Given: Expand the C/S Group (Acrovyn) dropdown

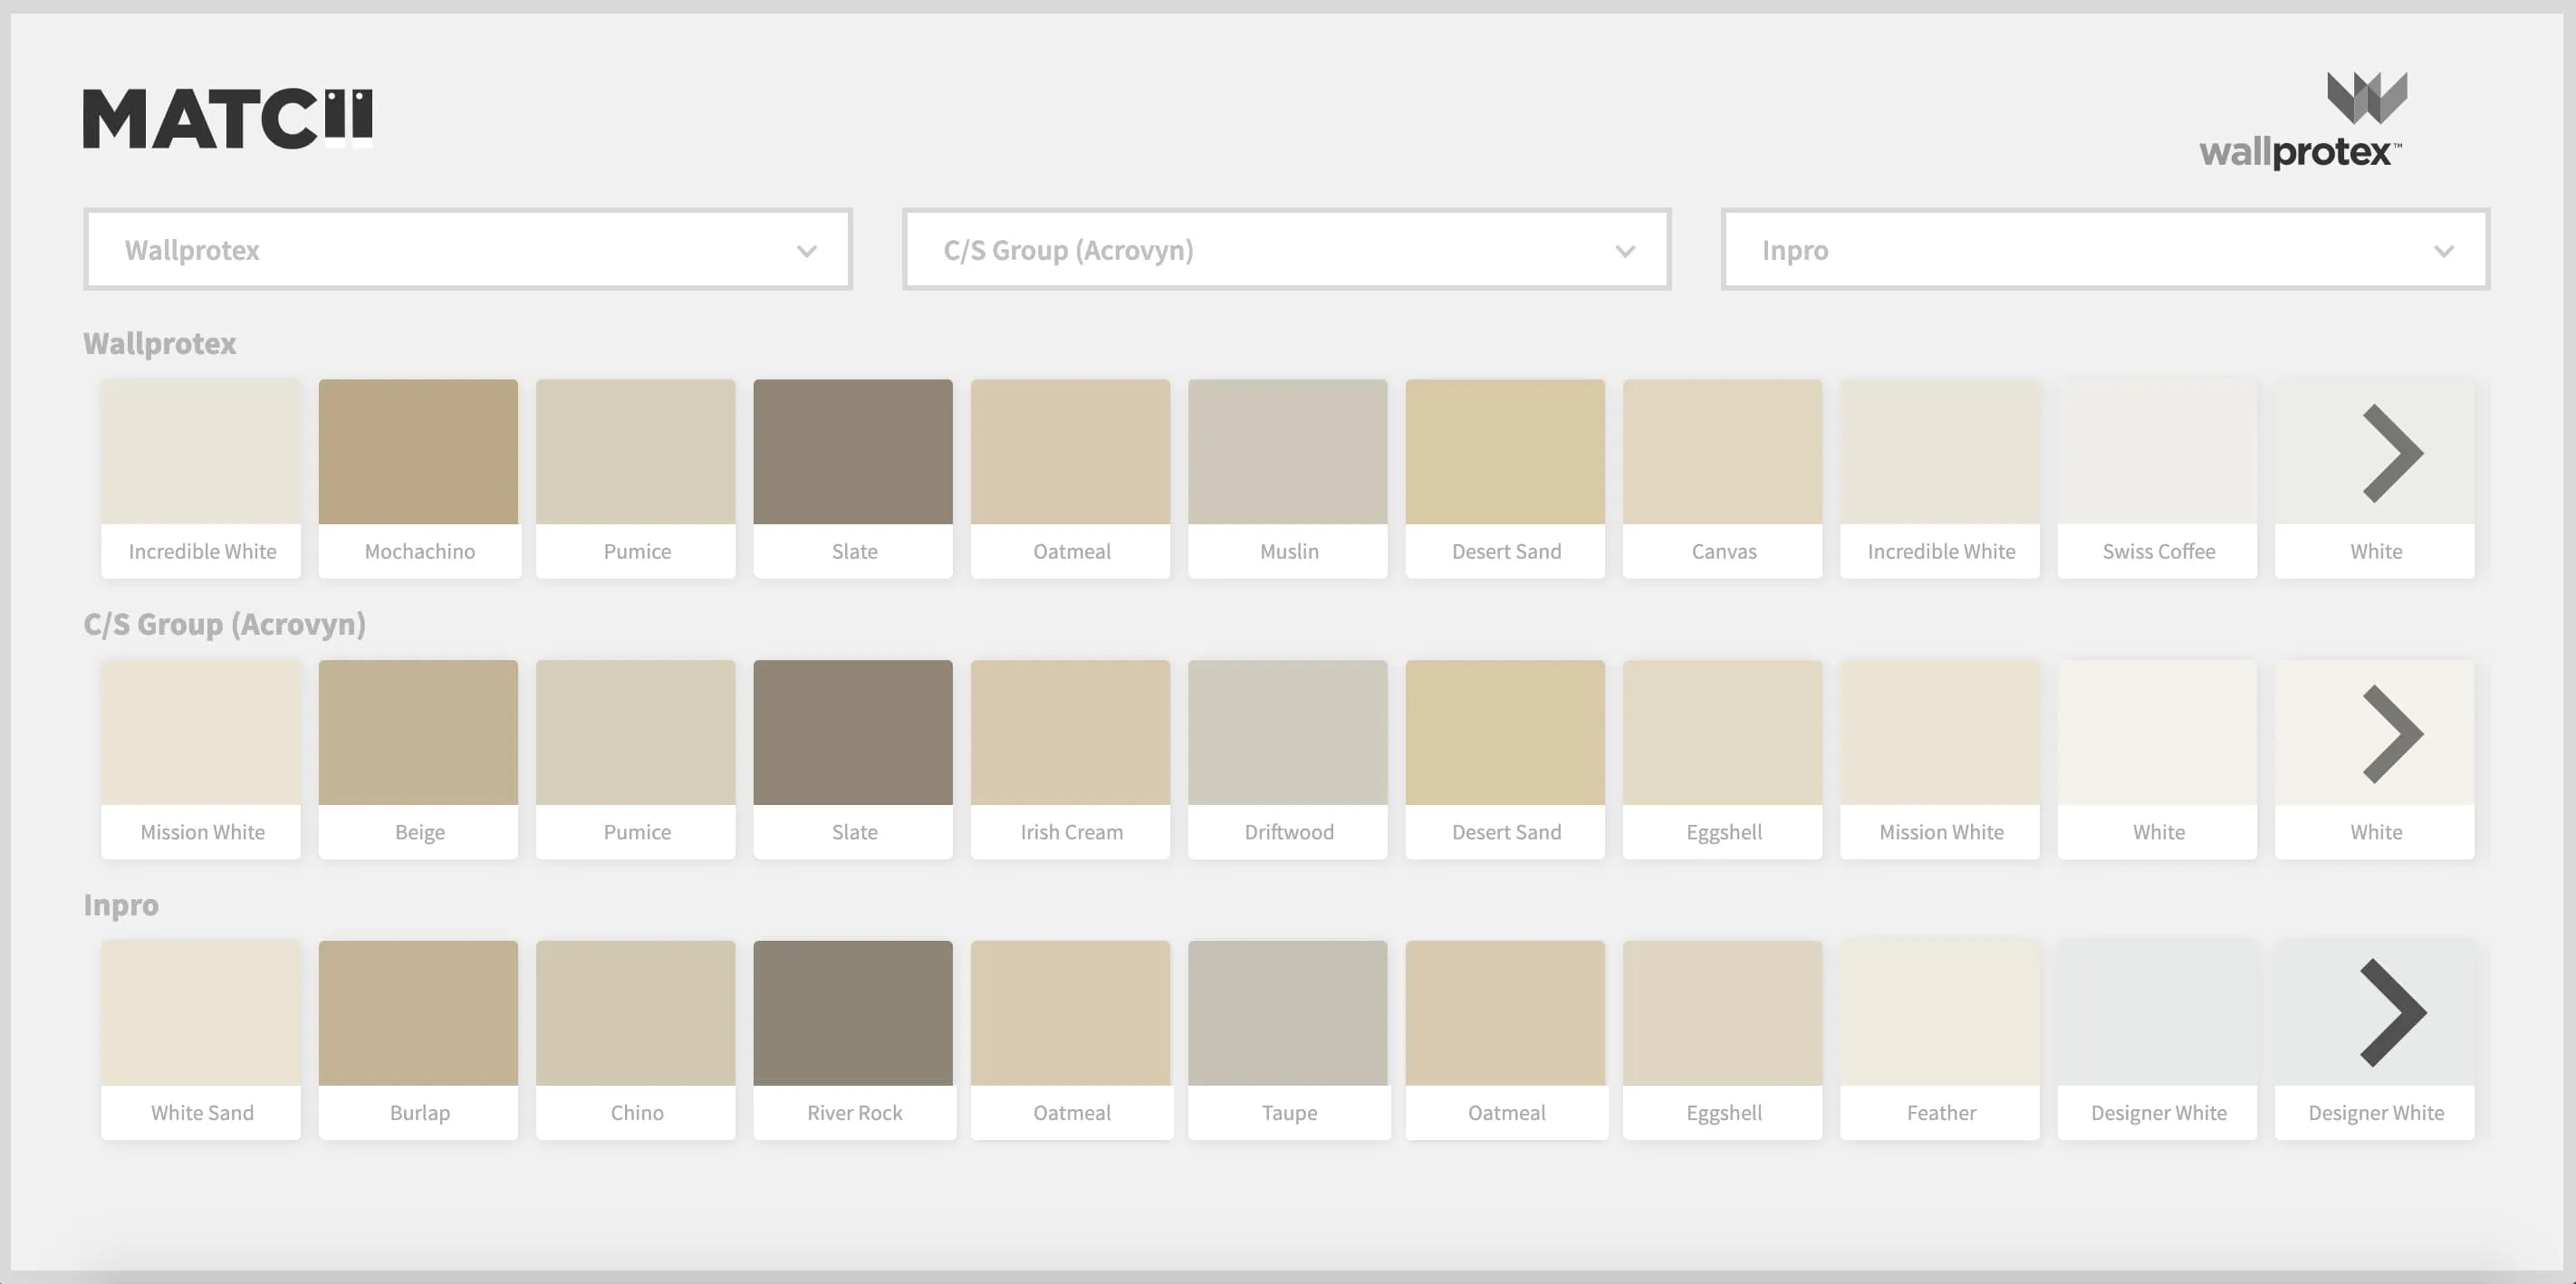Looking at the screenshot, I should click(1286, 250).
